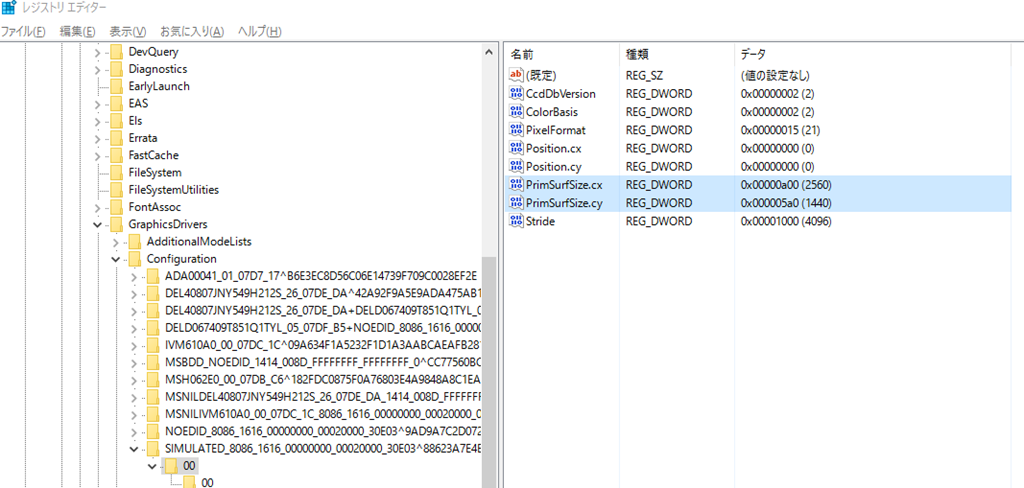Click the Stride value name
1024x488 pixels.
540,221
